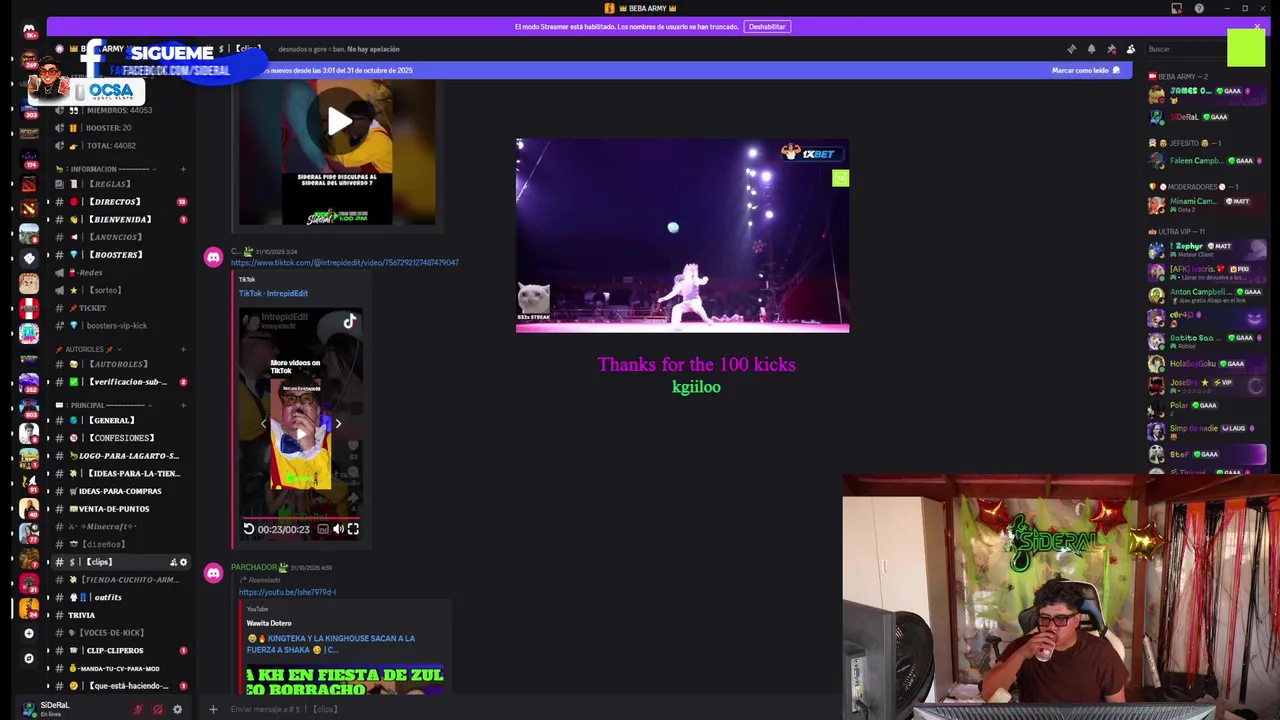Open the ANUNCIOS channel

[119, 237]
